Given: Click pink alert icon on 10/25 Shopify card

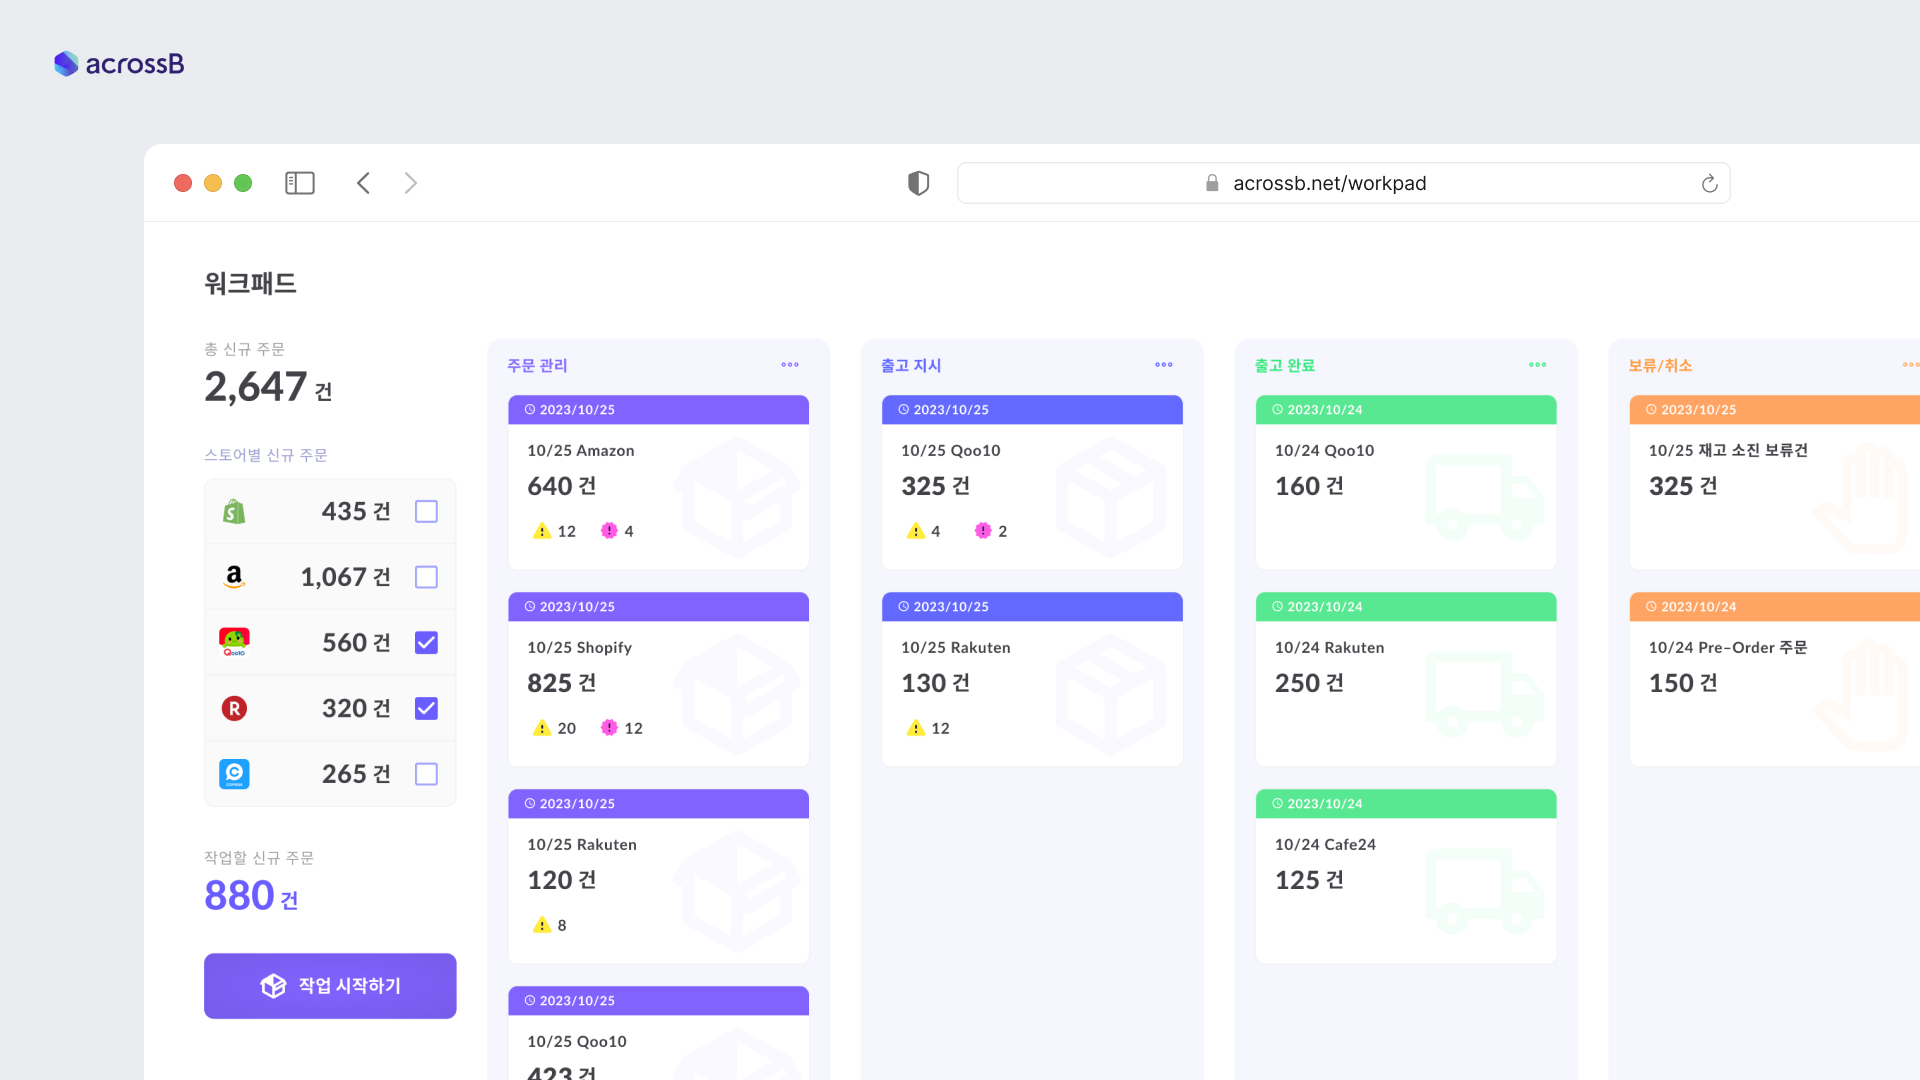Looking at the screenshot, I should coord(609,728).
